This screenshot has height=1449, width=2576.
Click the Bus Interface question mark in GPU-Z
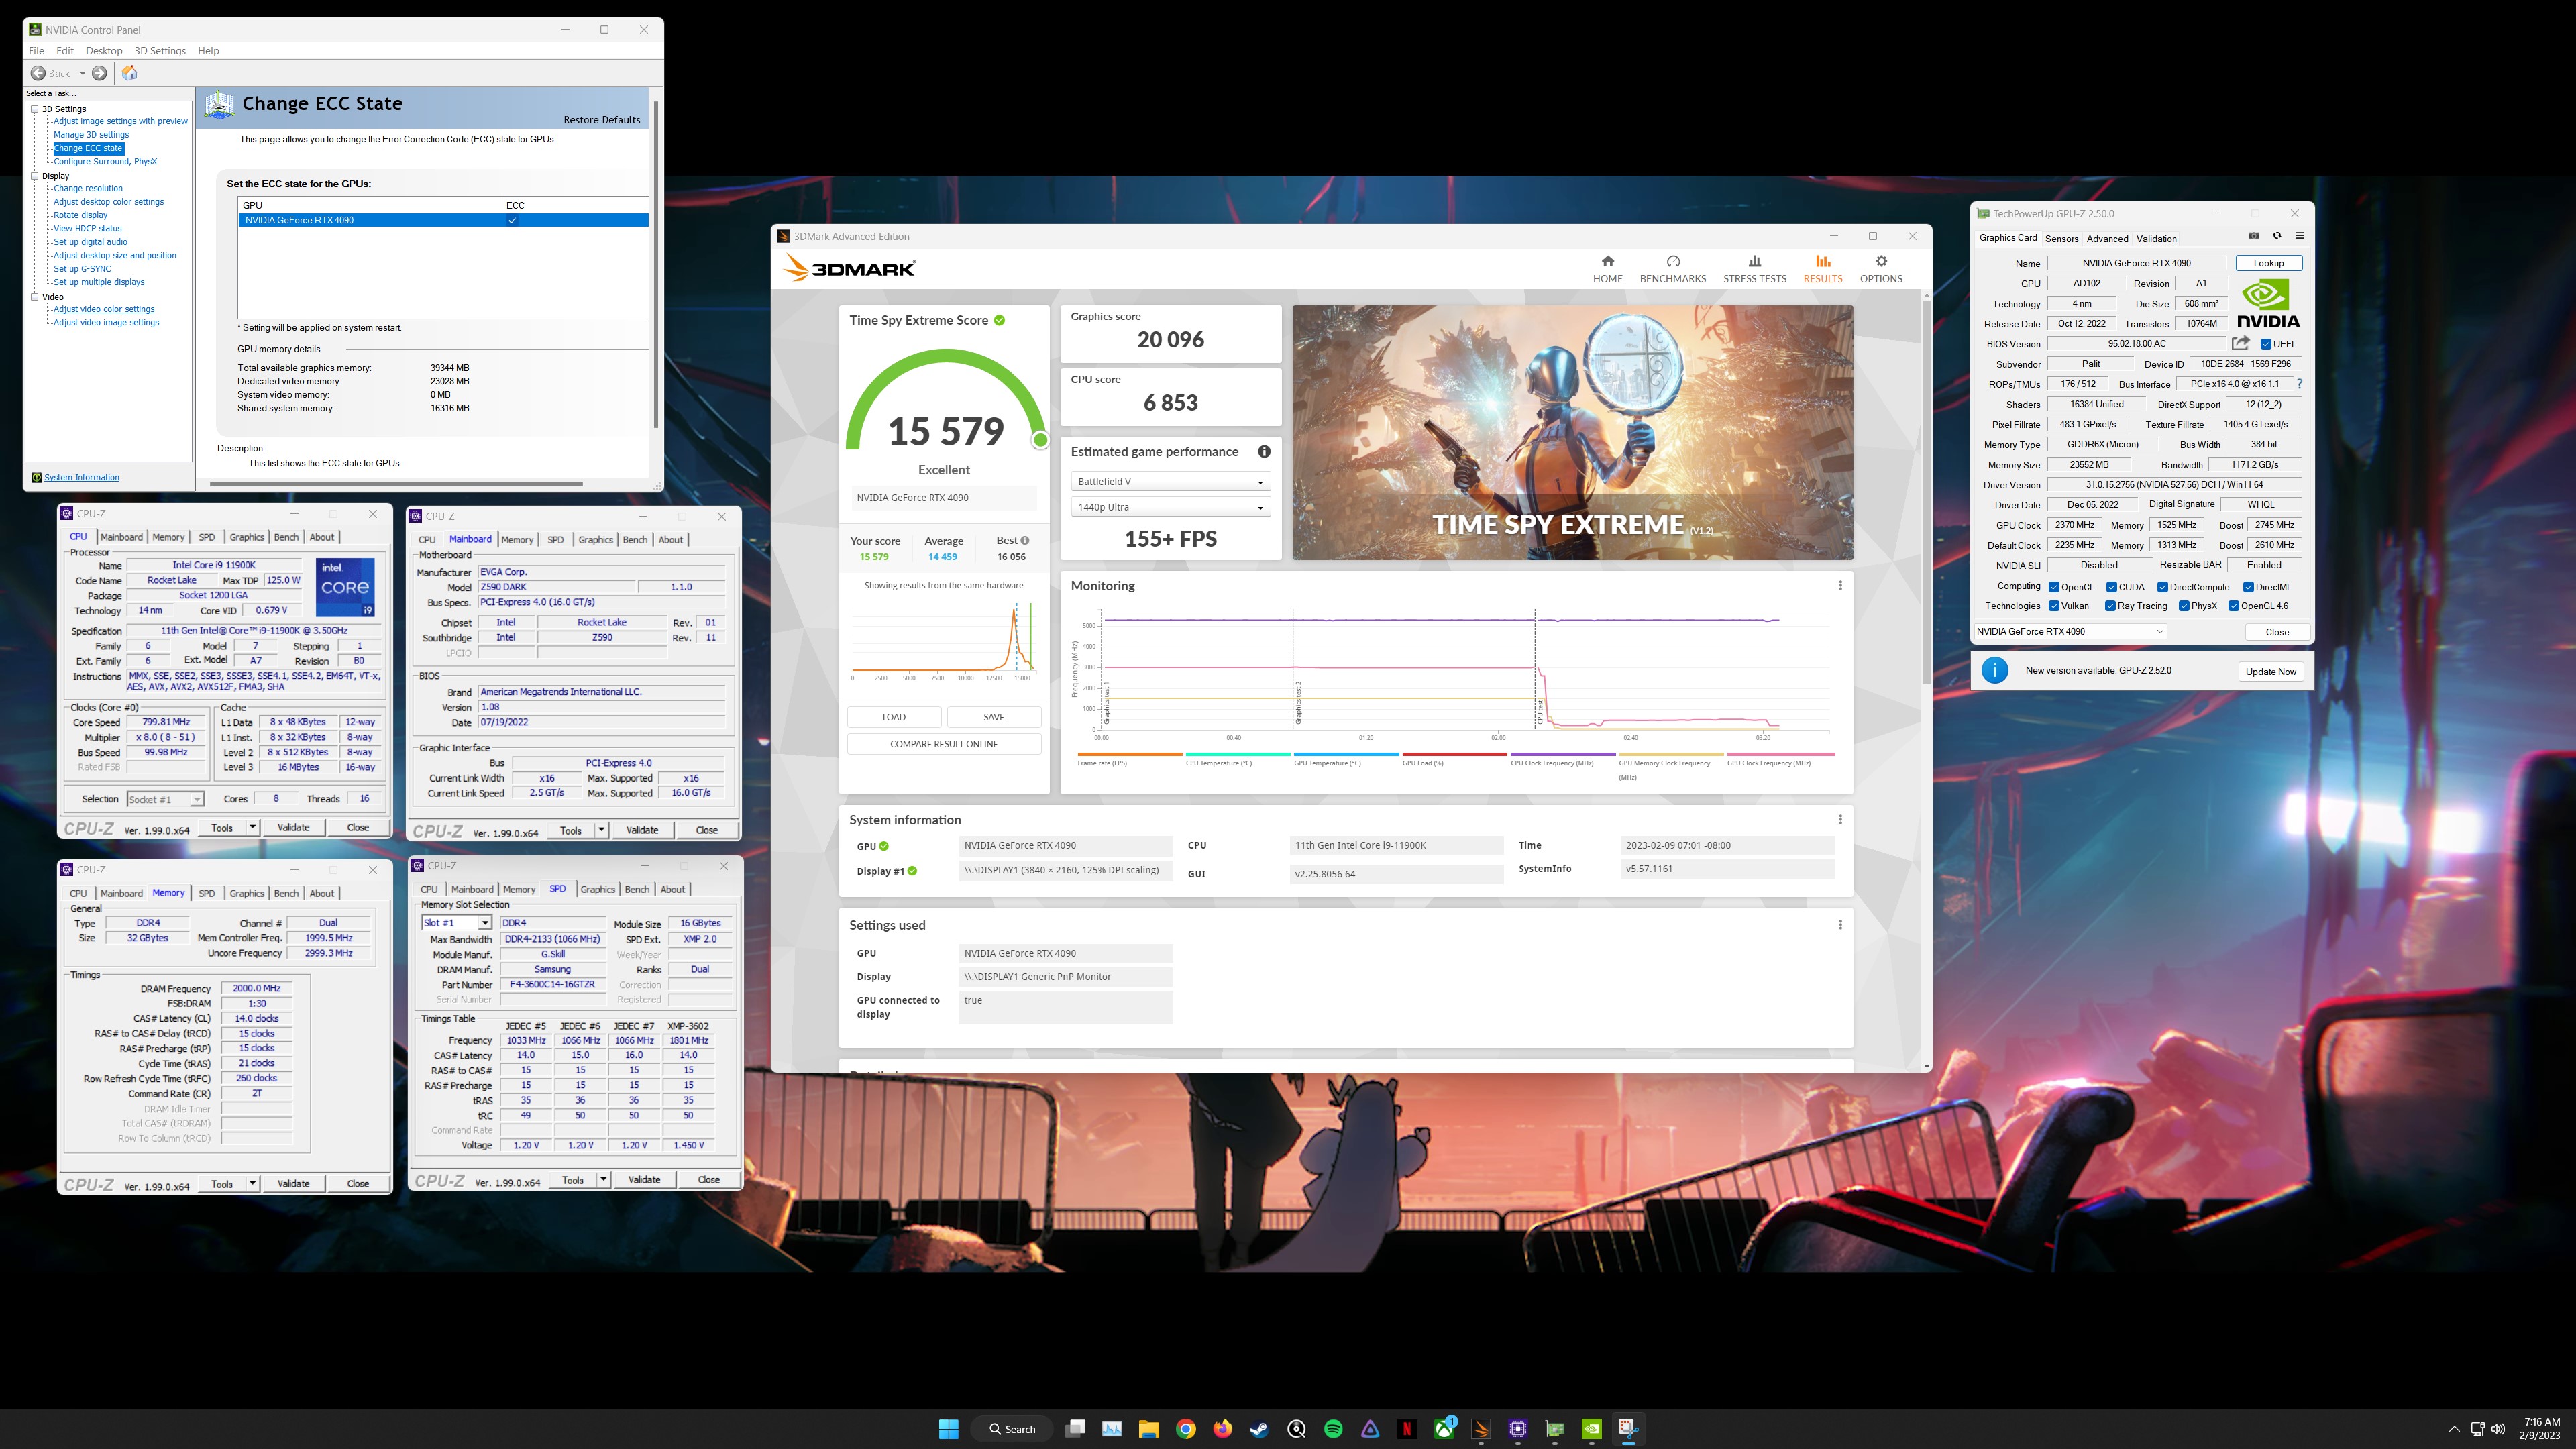coord(2299,384)
